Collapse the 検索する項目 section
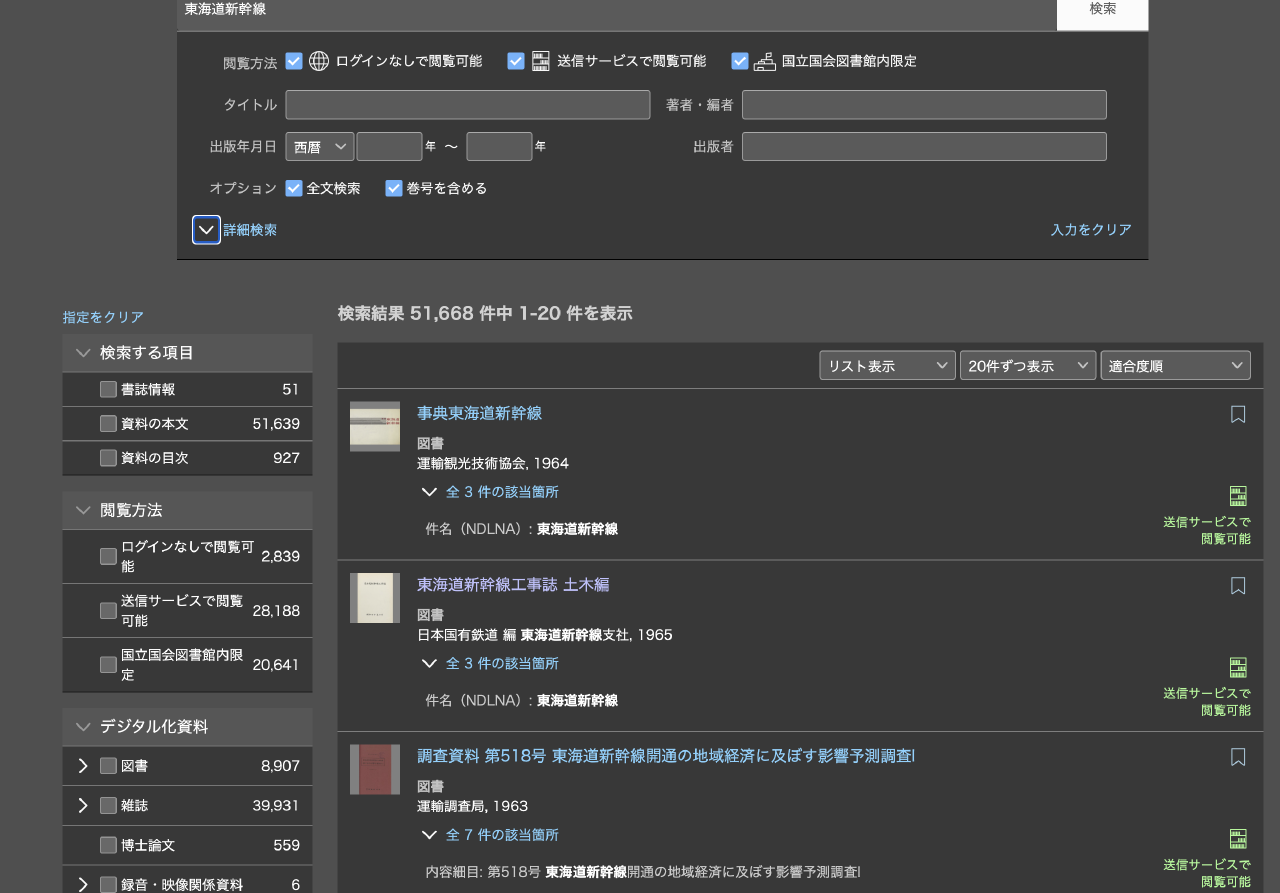The height and width of the screenshot is (893, 1280). [x=83, y=353]
